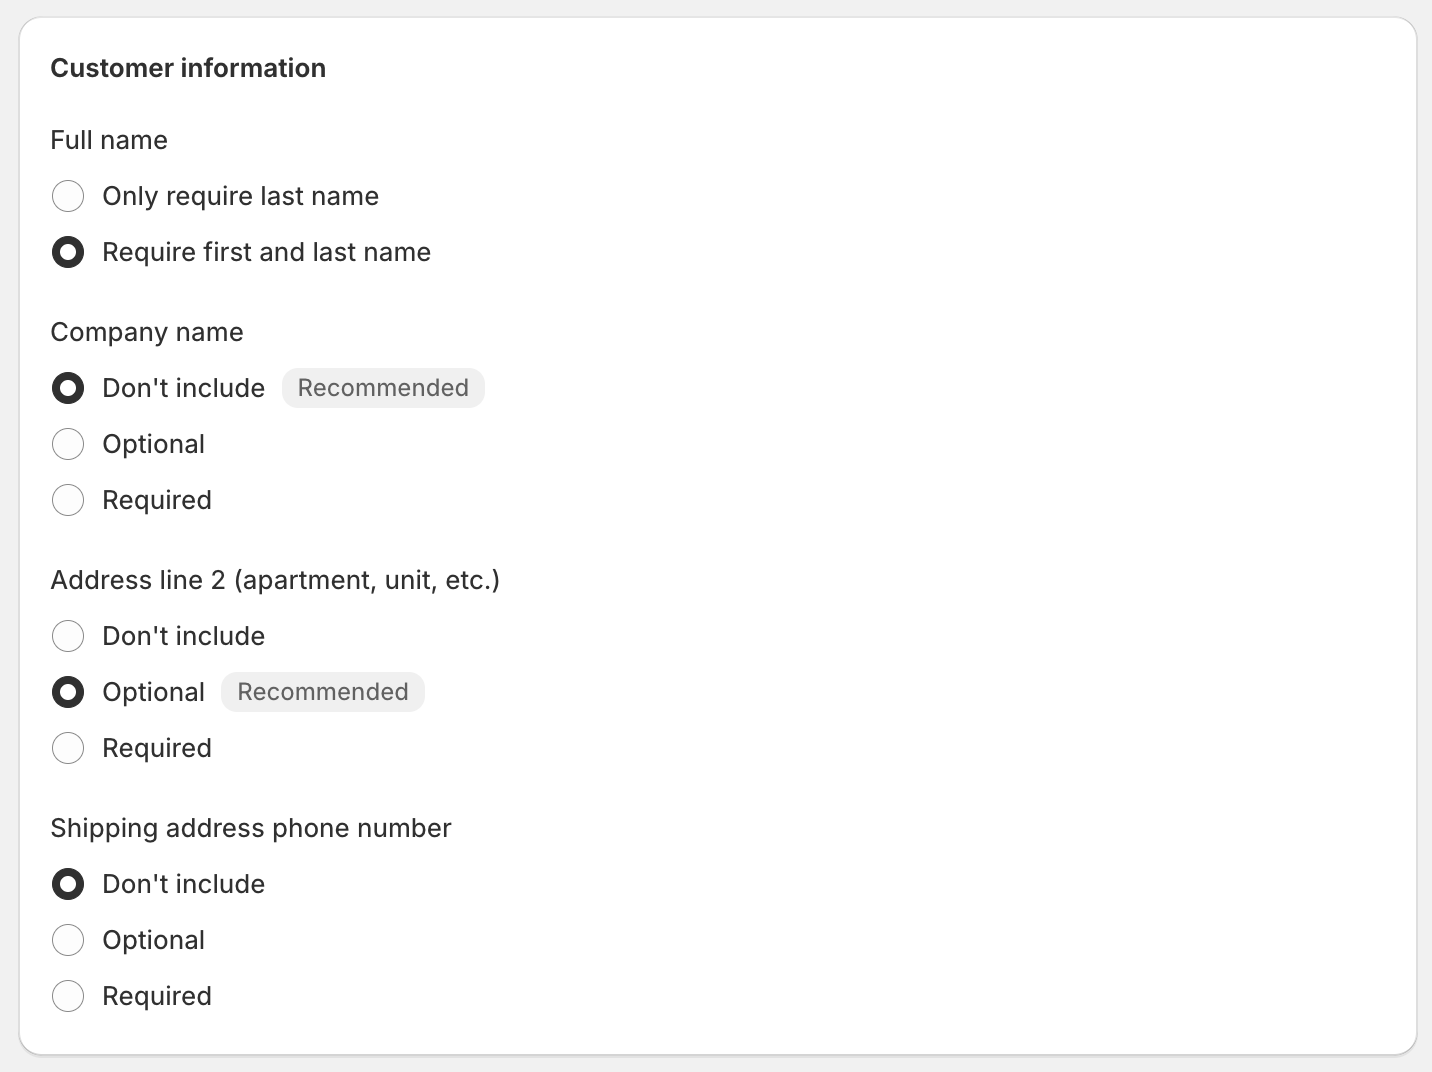Click the "Only require last name" label text

240,196
